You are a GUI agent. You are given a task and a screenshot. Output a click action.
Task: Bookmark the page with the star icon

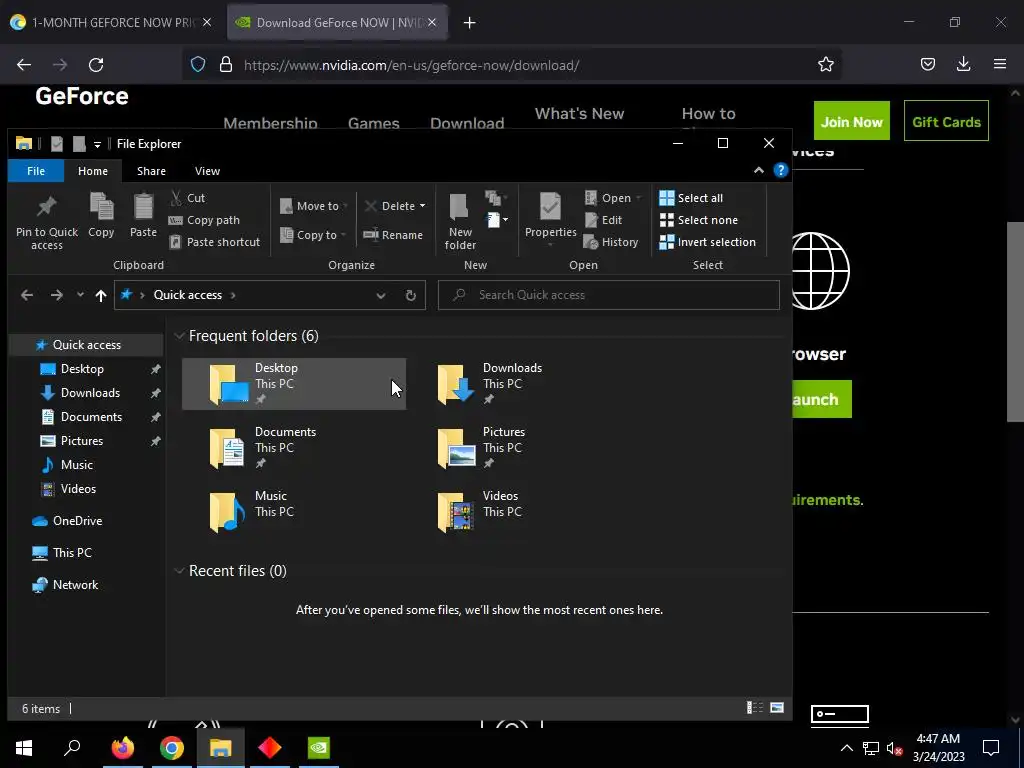click(x=825, y=65)
